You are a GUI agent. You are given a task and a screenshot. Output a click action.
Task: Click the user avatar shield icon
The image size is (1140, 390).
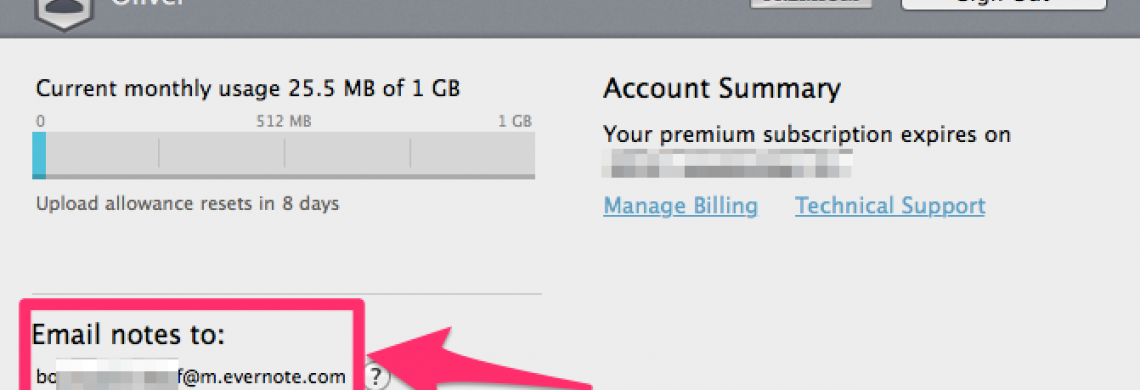65,15
